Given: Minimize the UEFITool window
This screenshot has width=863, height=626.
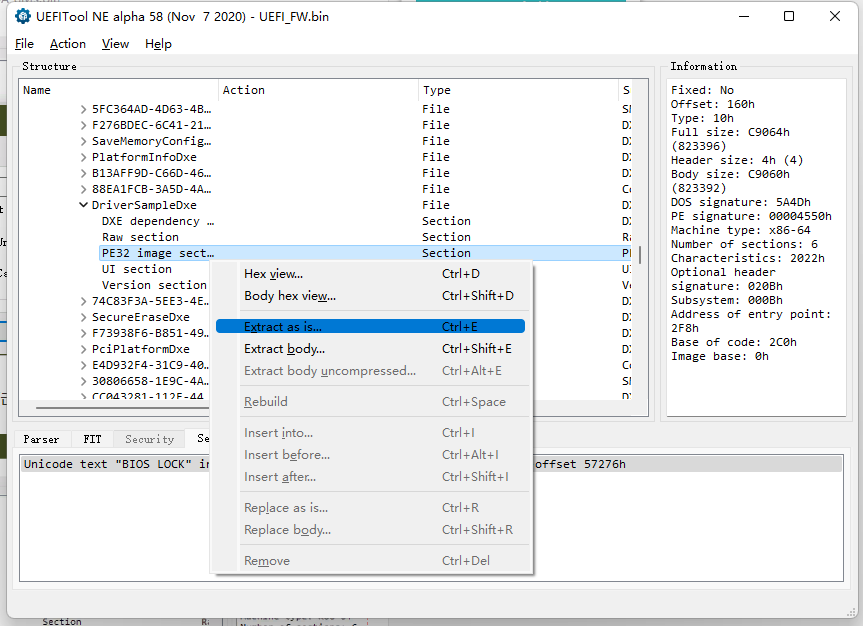Looking at the screenshot, I should coord(744,17).
